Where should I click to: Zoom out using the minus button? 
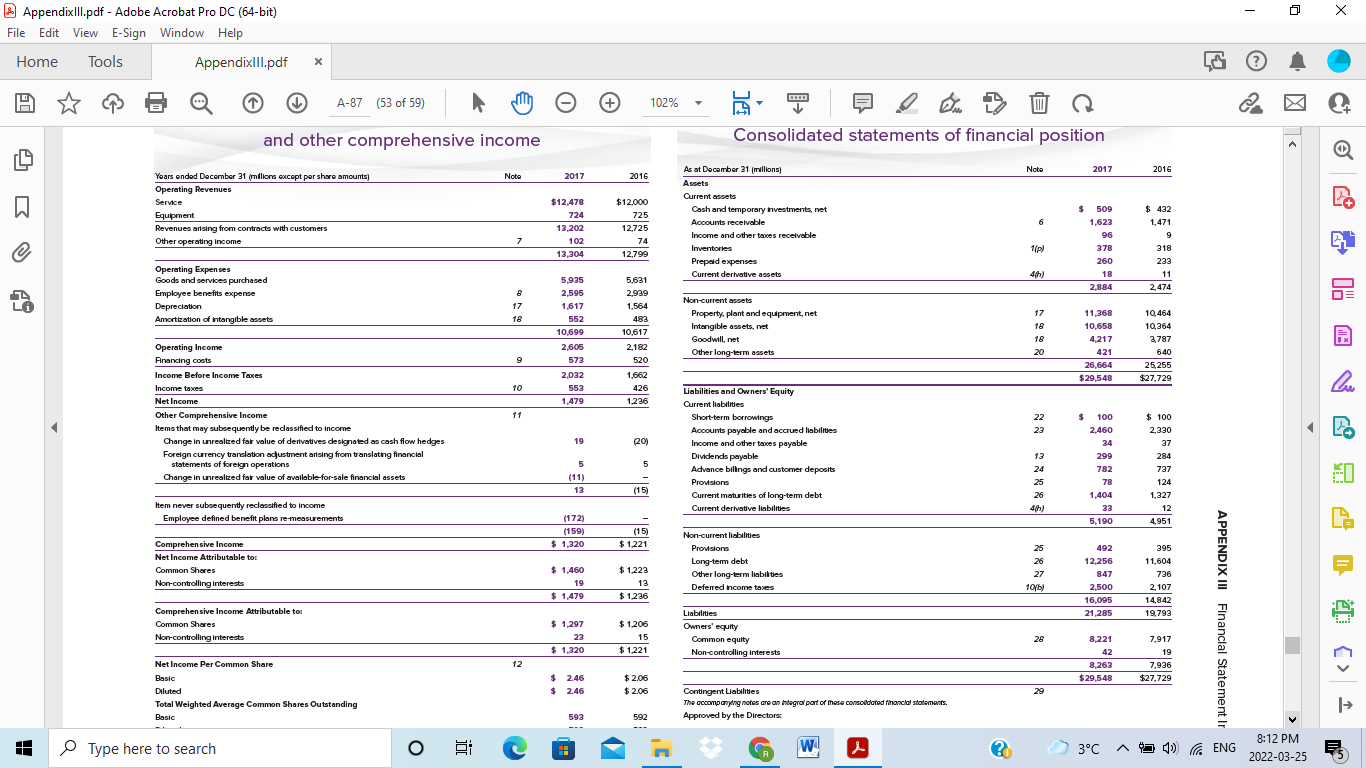click(566, 102)
